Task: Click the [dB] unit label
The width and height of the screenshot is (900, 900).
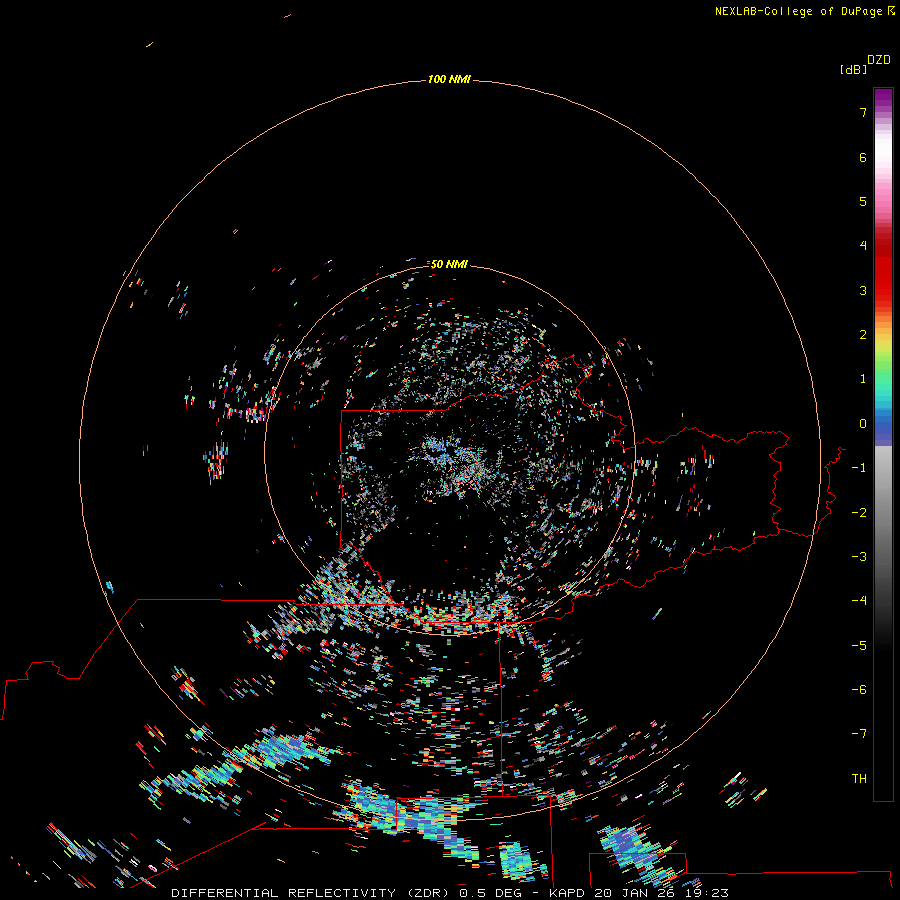Action: point(853,69)
